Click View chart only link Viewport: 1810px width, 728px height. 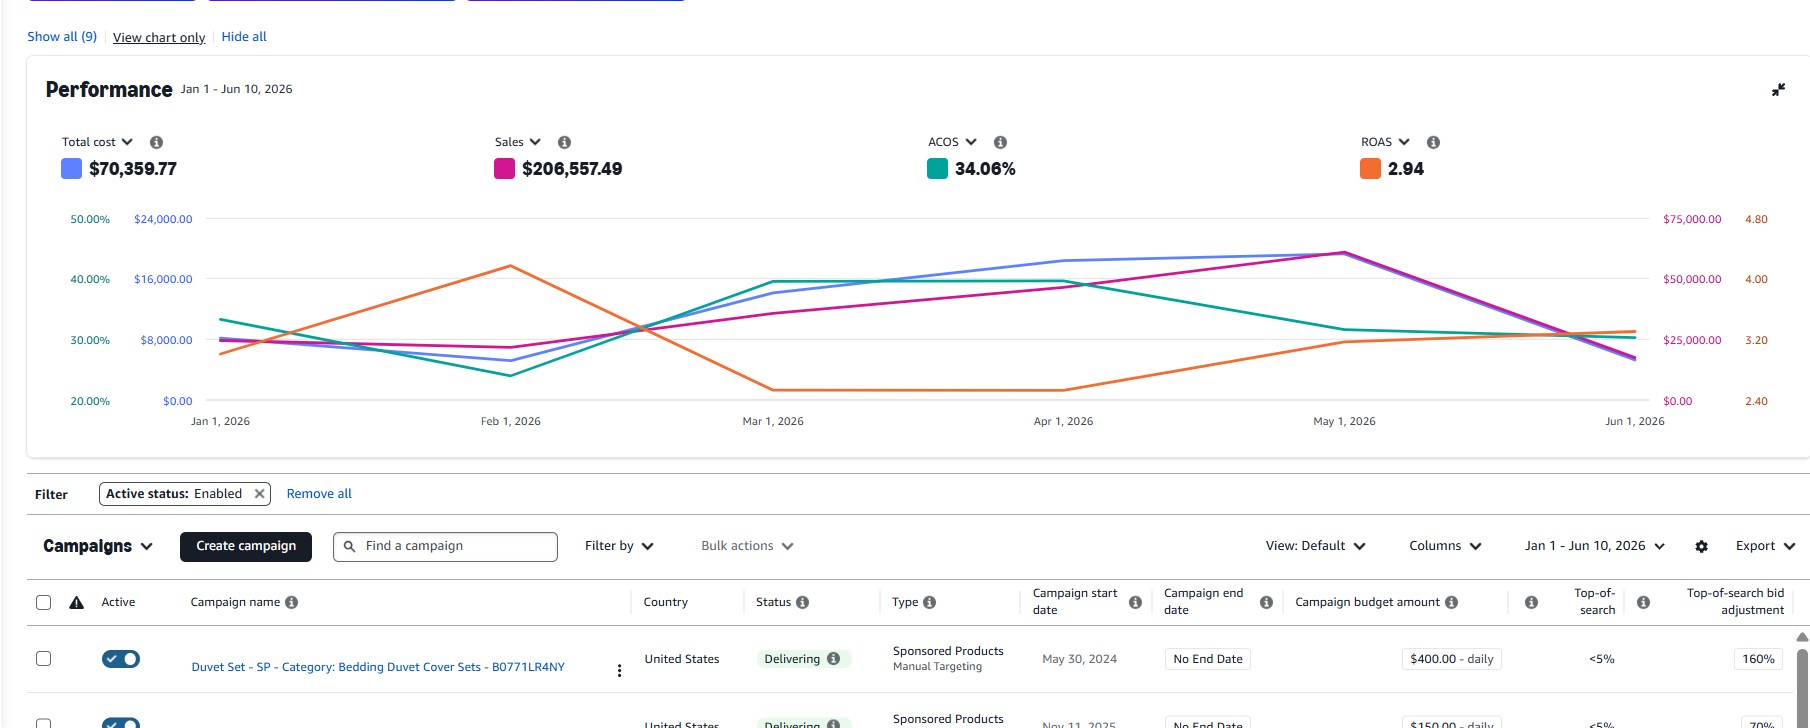[x=159, y=38]
